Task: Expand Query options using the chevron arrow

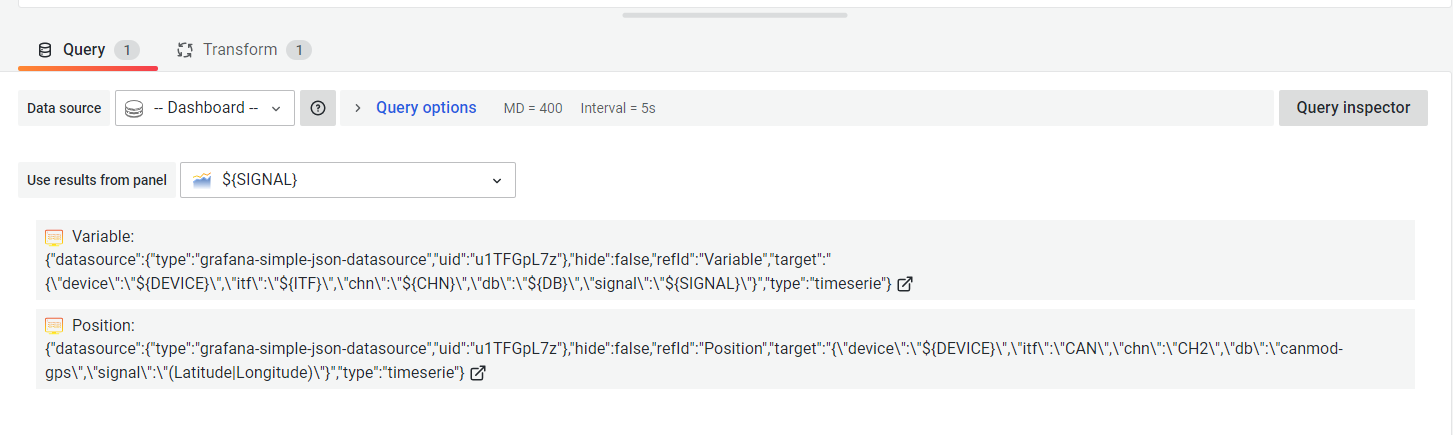Action: (x=358, y=108)
